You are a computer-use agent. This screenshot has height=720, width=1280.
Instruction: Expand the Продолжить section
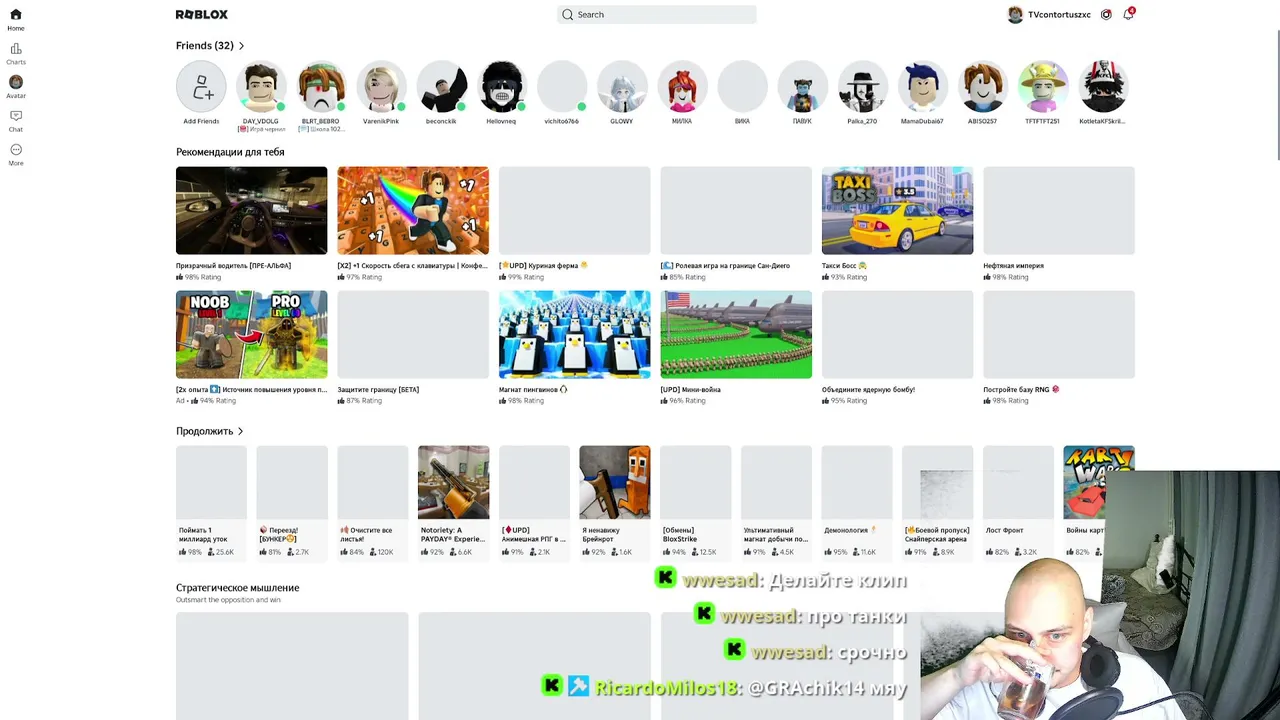click(210, 431)
